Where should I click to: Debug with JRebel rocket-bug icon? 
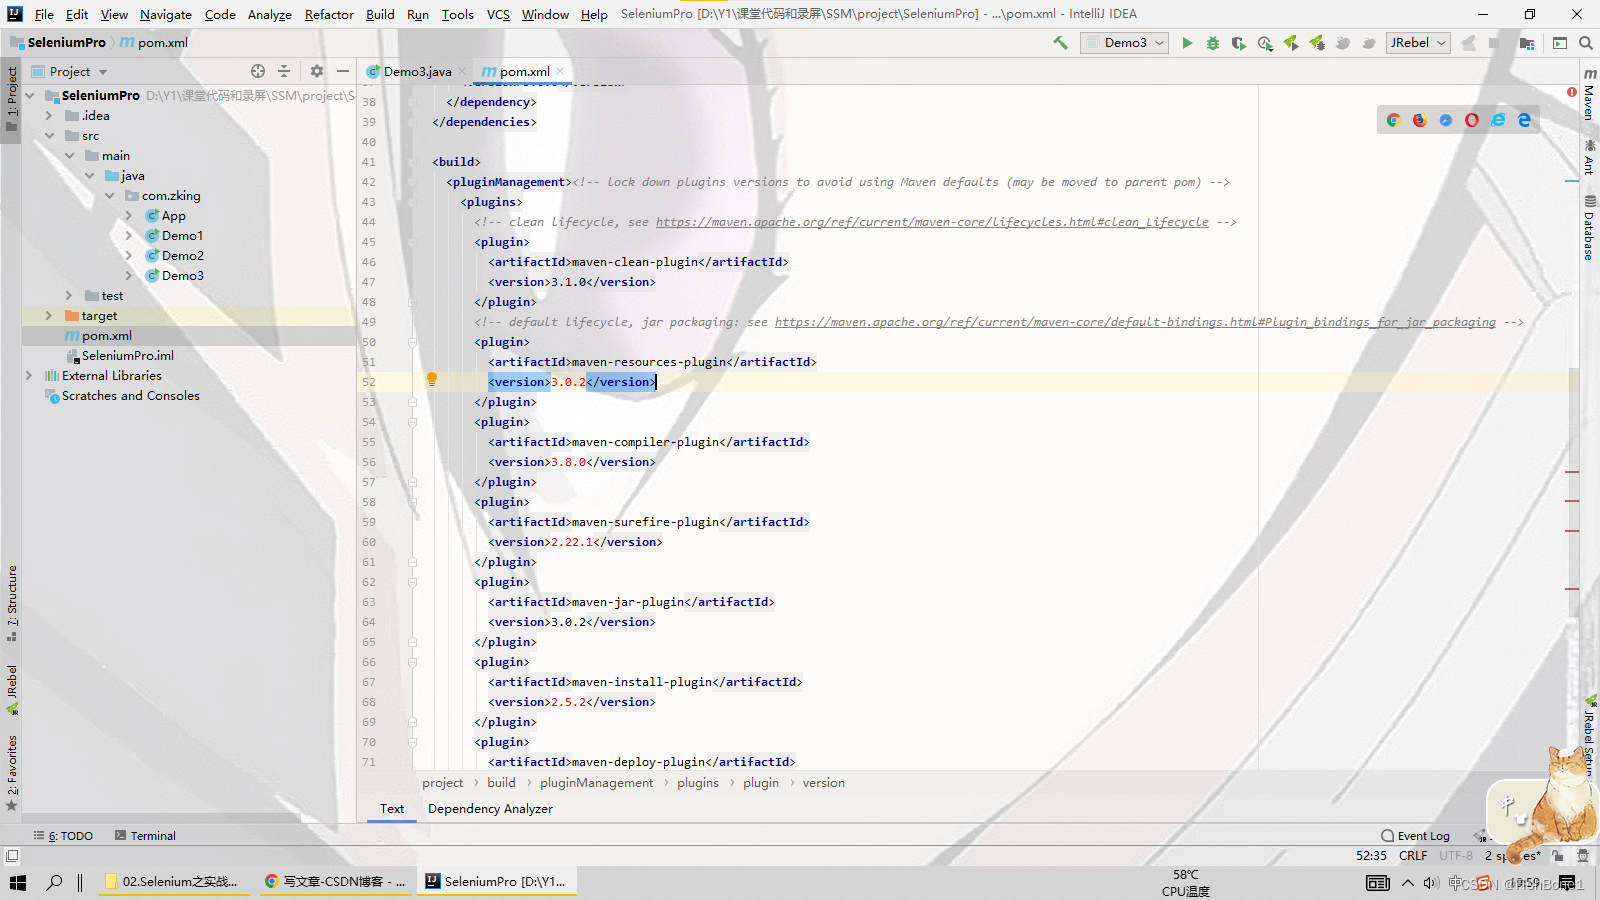[1317, 43]
